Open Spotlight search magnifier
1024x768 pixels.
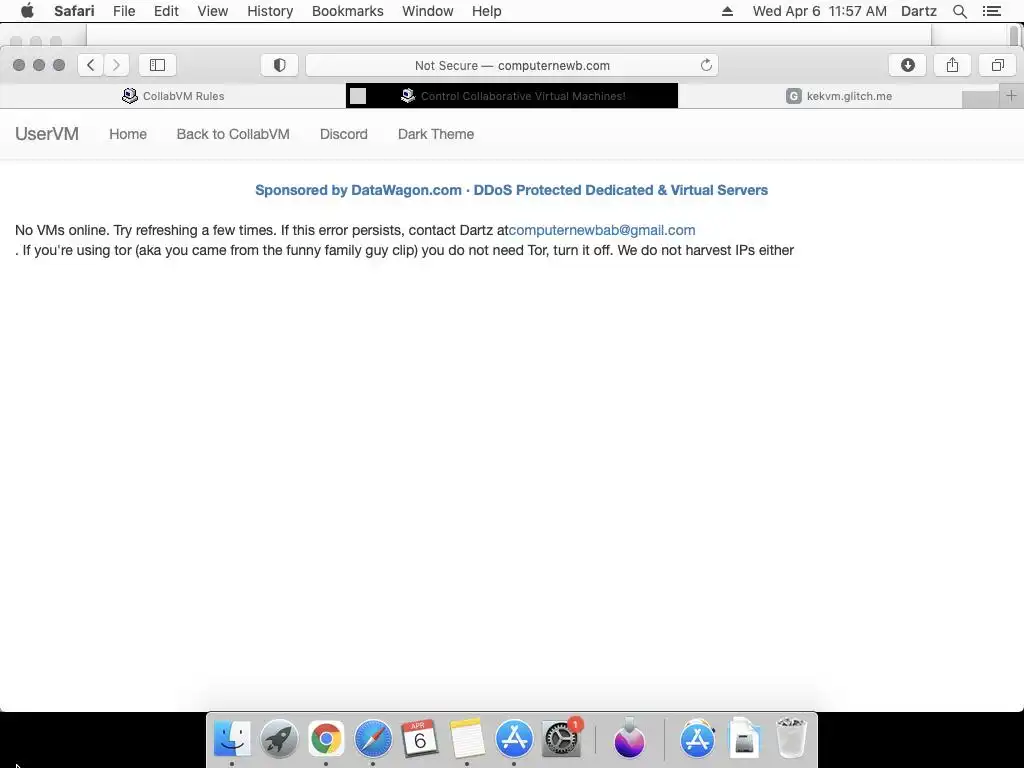point(959,11)
